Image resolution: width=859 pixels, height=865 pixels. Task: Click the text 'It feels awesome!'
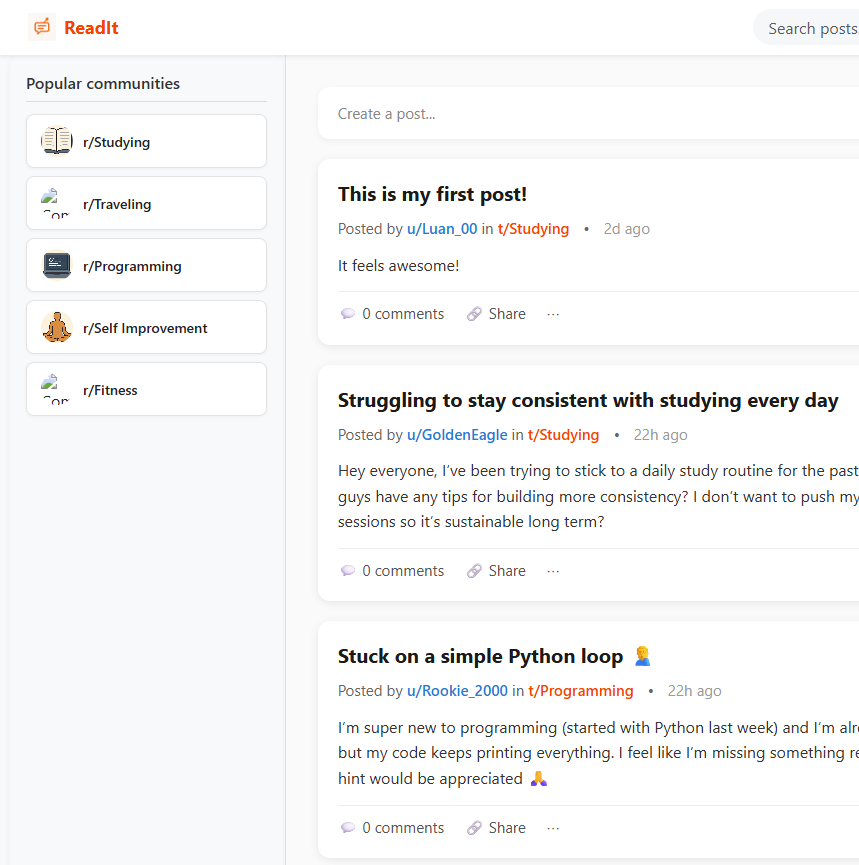(398, 266)
